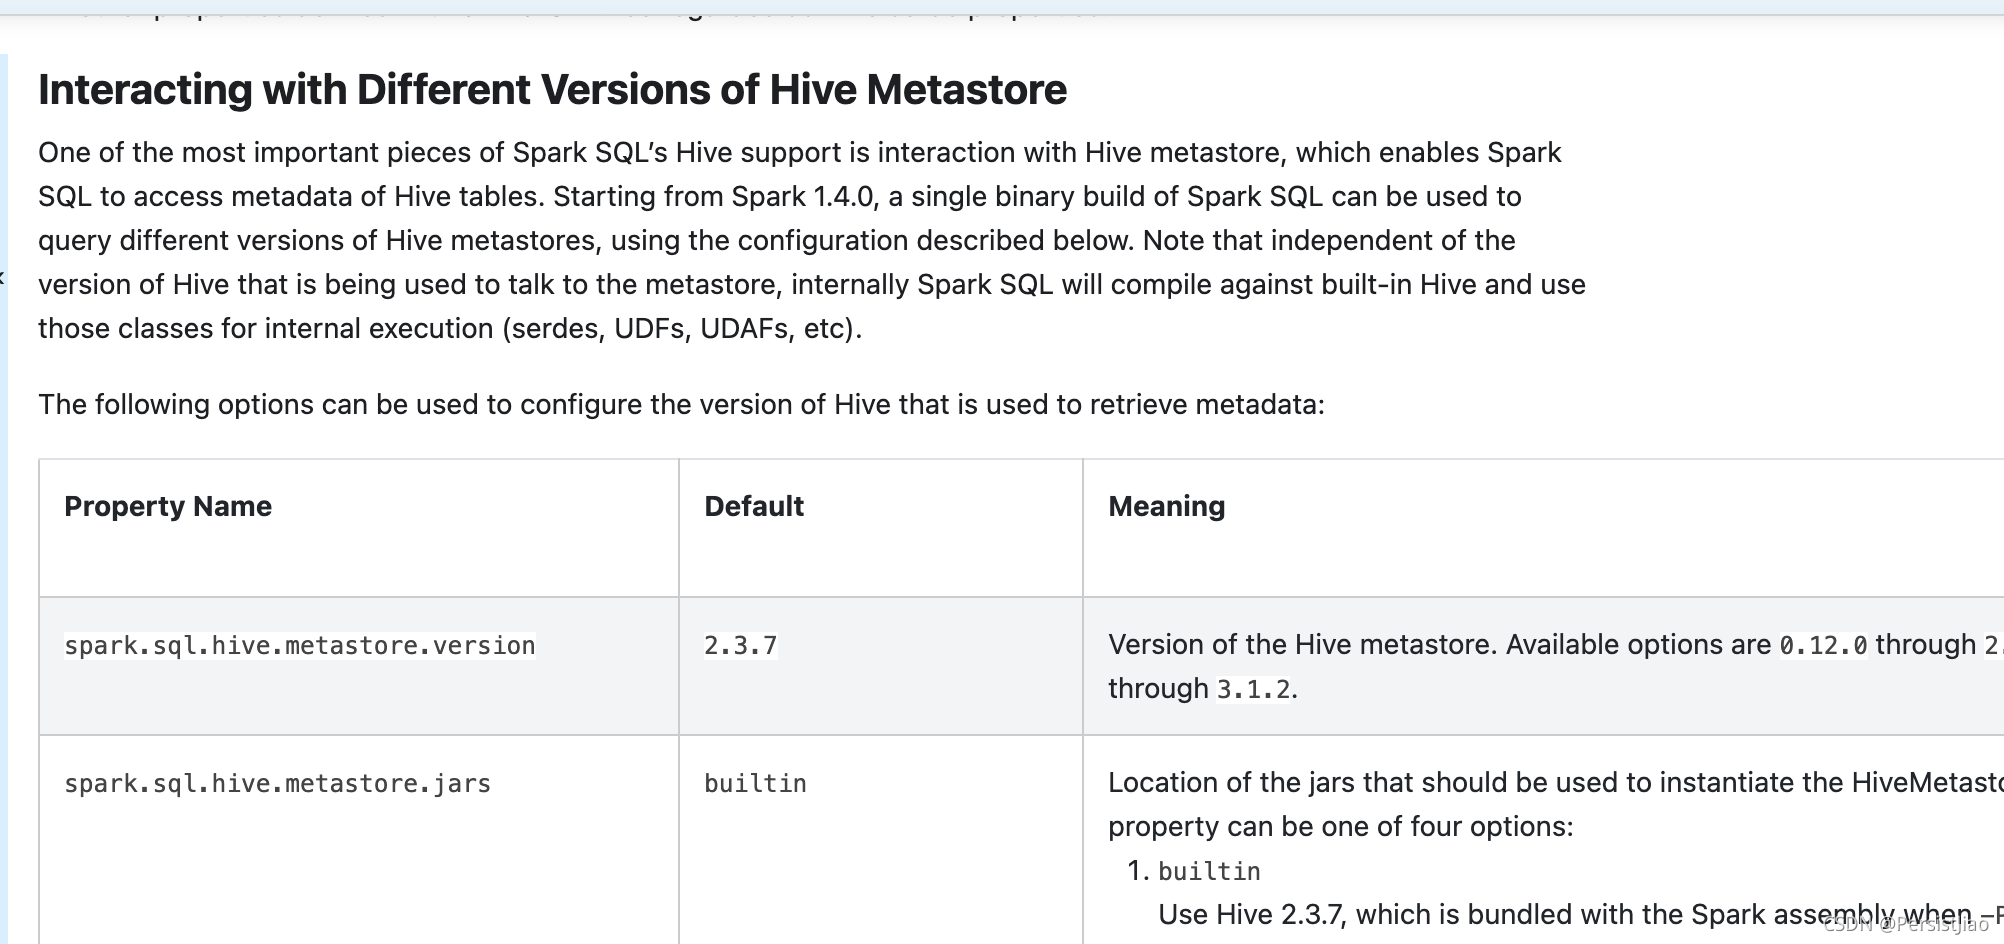Click the 3.1.2 version code text
Image resolution: width=2004 pixels, height=944 pixels.
click(1253, 690)
